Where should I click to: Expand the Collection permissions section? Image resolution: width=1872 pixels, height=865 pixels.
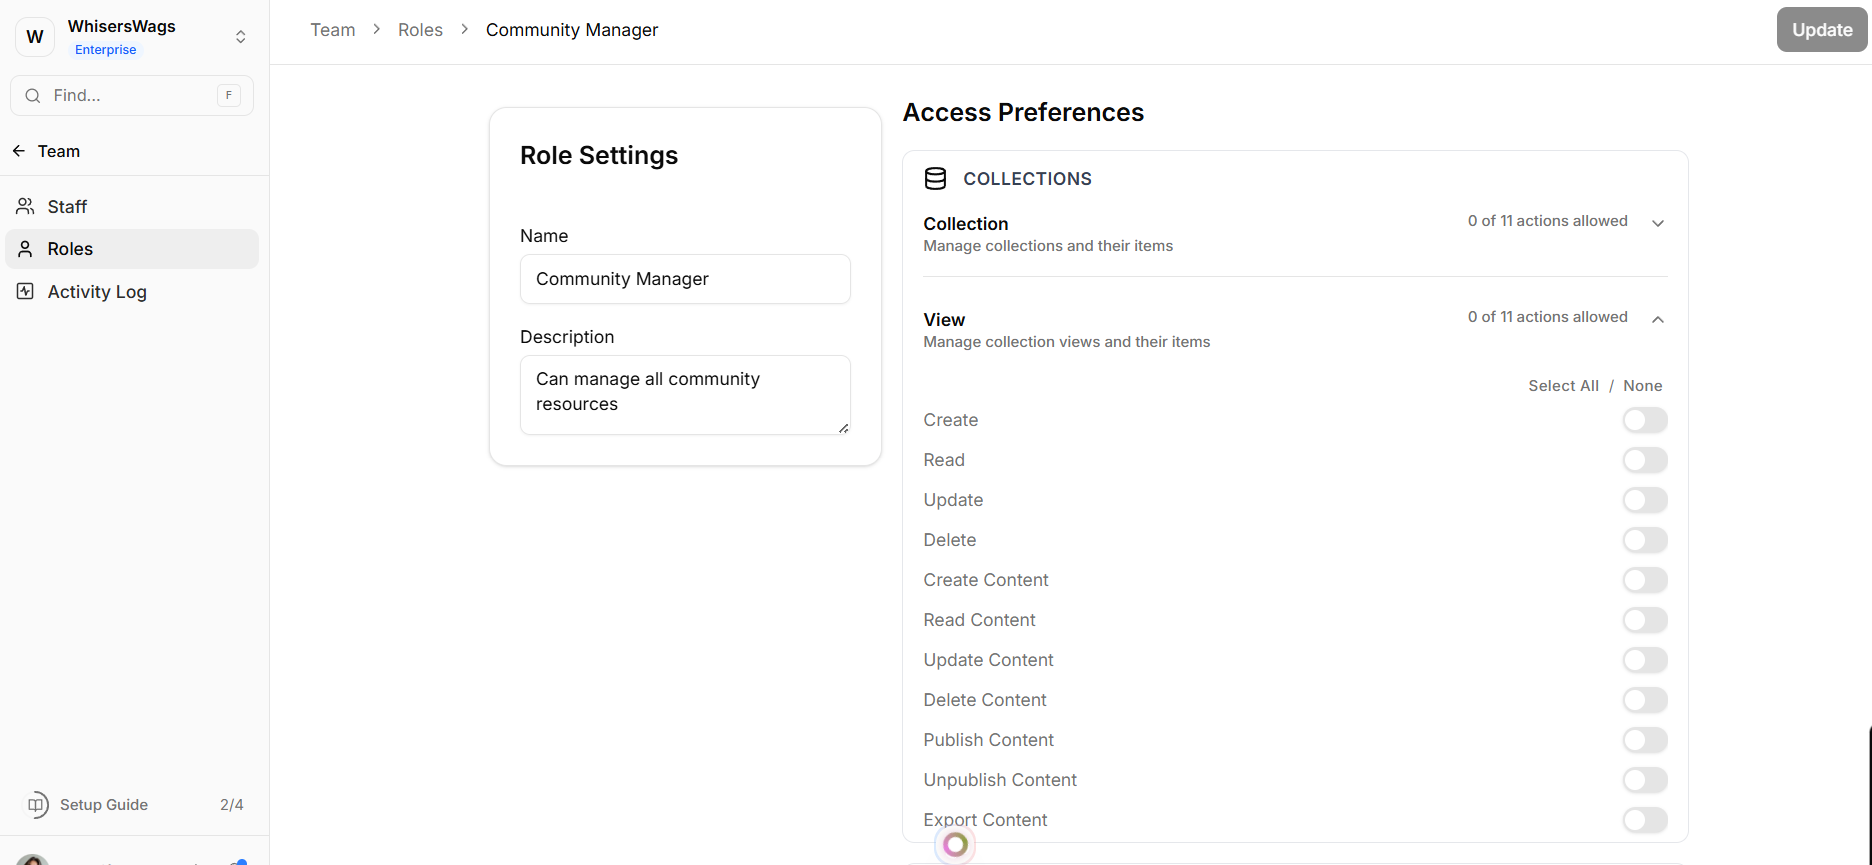pos(1657,223)
